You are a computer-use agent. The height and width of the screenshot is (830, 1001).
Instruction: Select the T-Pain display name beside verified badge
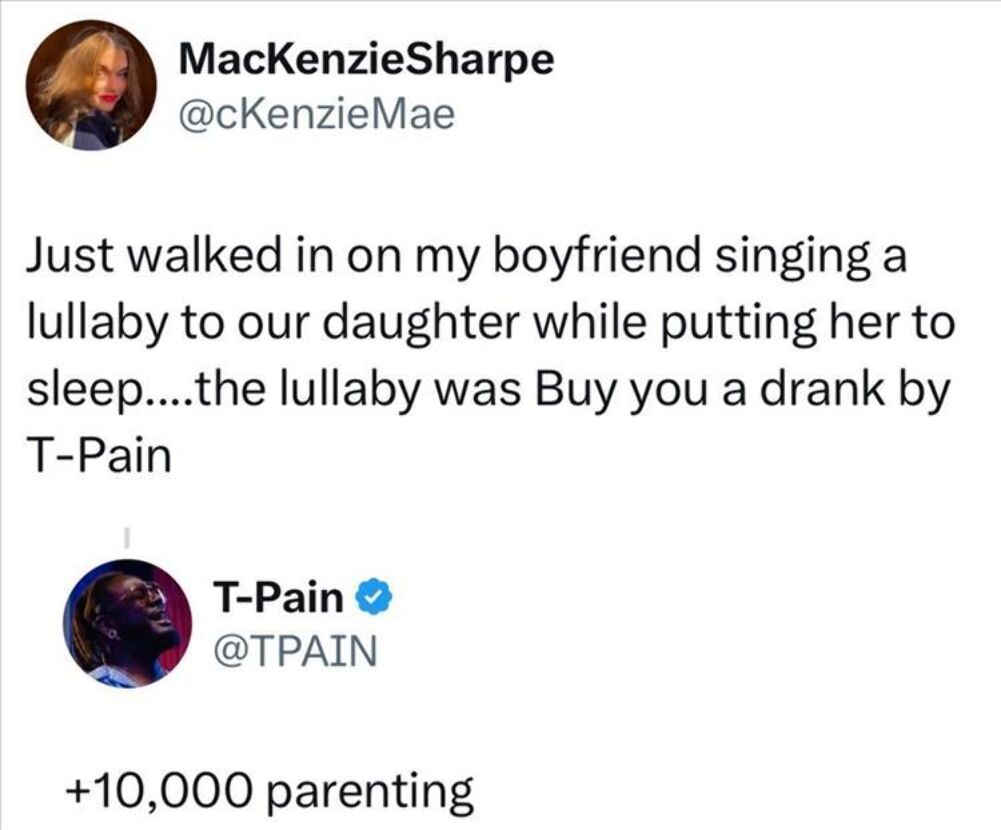coord(278,599)
